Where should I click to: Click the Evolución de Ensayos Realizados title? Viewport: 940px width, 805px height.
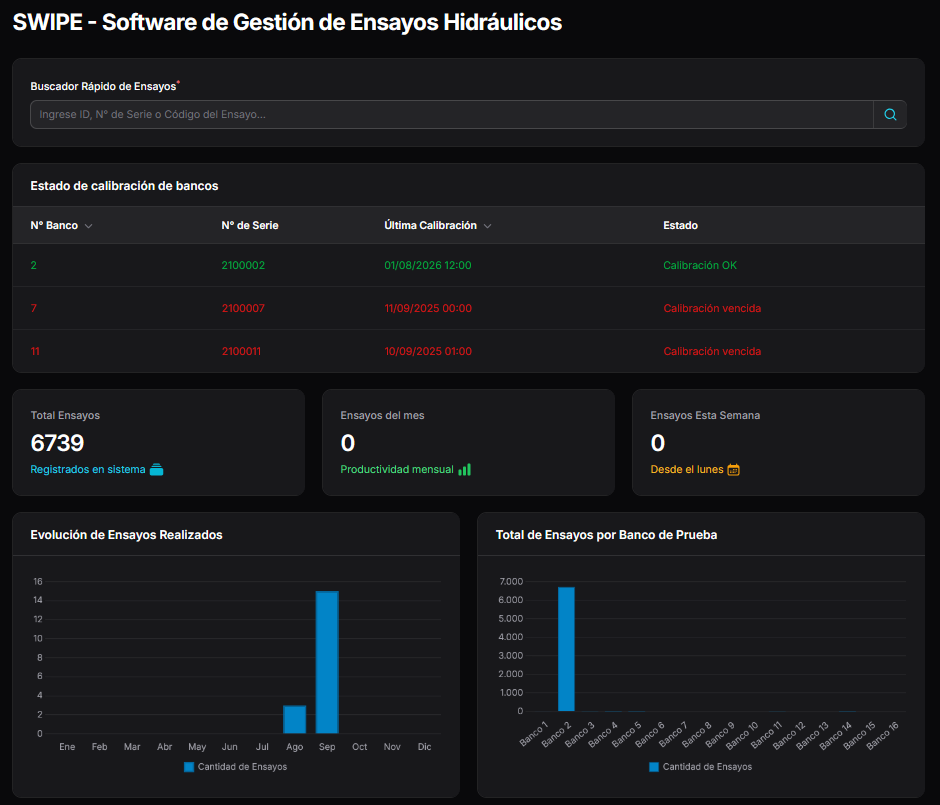coord(126,535)
